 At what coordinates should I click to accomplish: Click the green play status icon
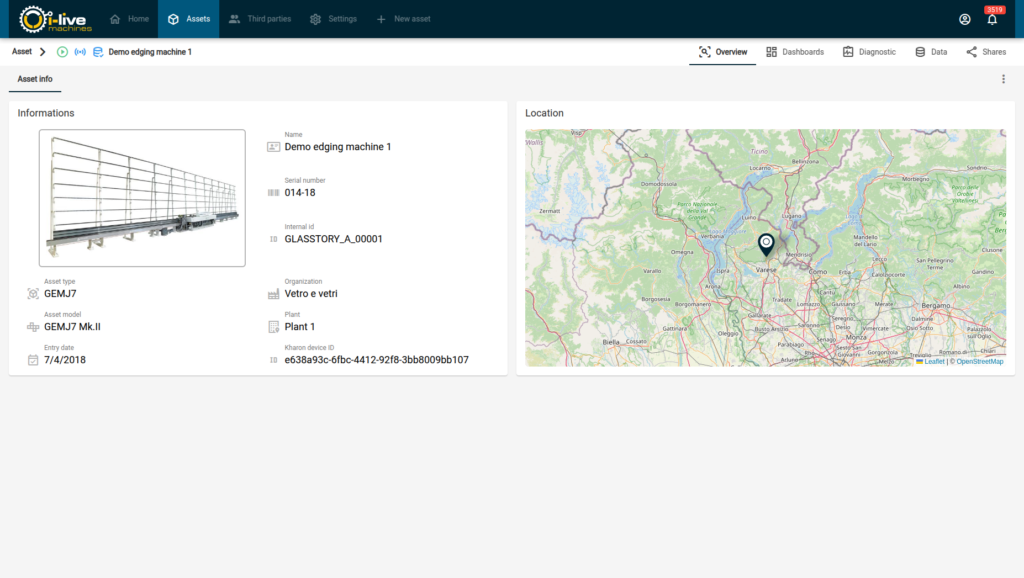pos(62,52)
